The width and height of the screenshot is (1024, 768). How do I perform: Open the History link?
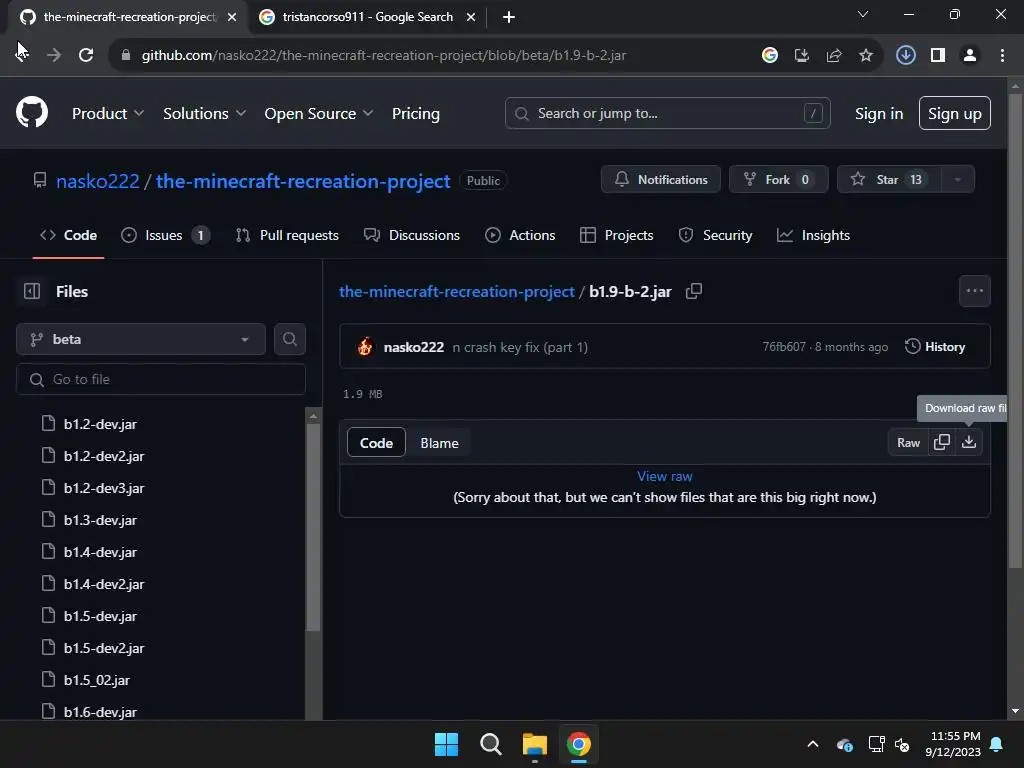[935, 347]
